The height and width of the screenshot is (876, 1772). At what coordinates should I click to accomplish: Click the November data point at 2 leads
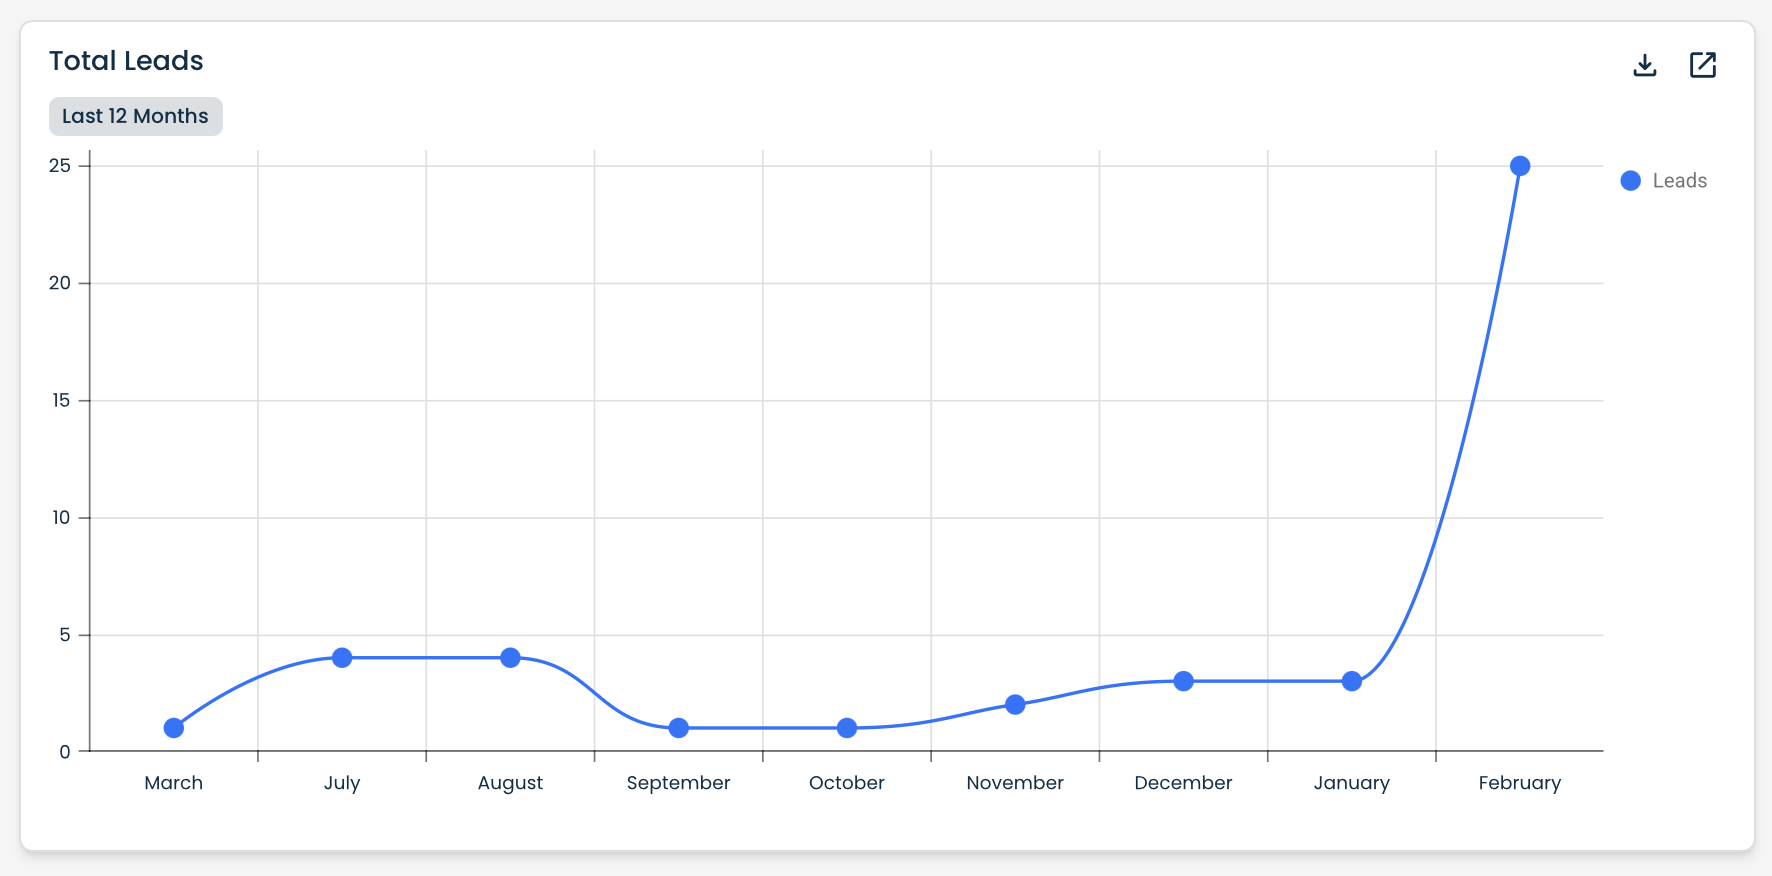click(x=1014, y=704)
